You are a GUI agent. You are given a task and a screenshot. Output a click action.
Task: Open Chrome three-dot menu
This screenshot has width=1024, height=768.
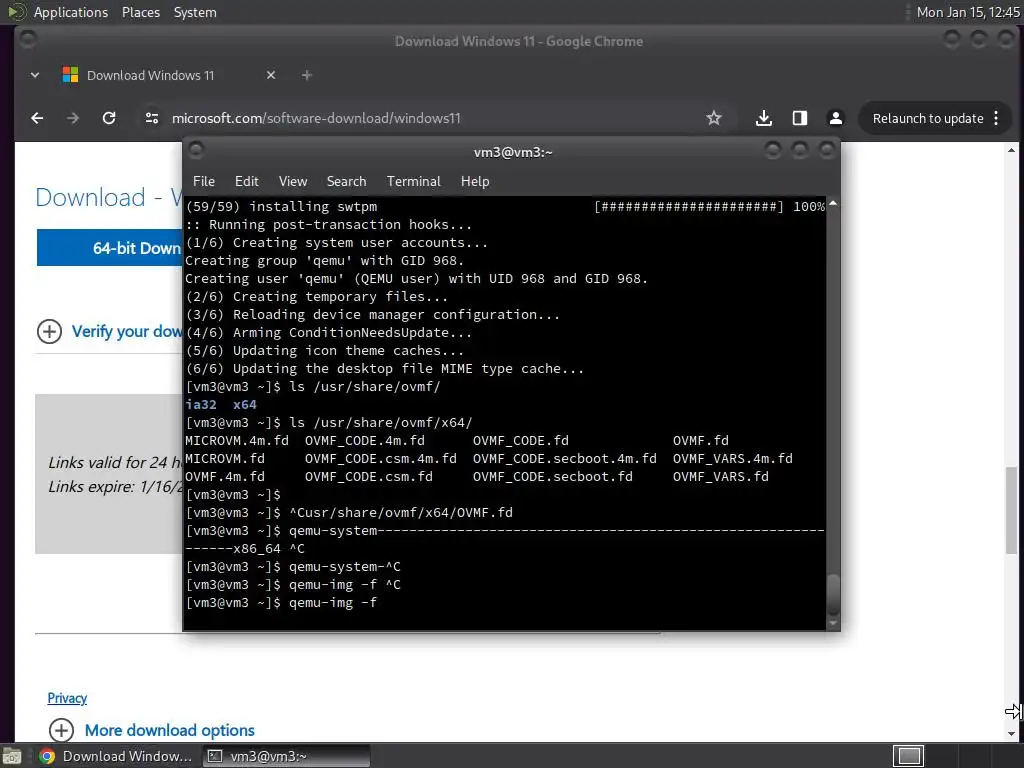pyautogui.click(x=996, y=118)
